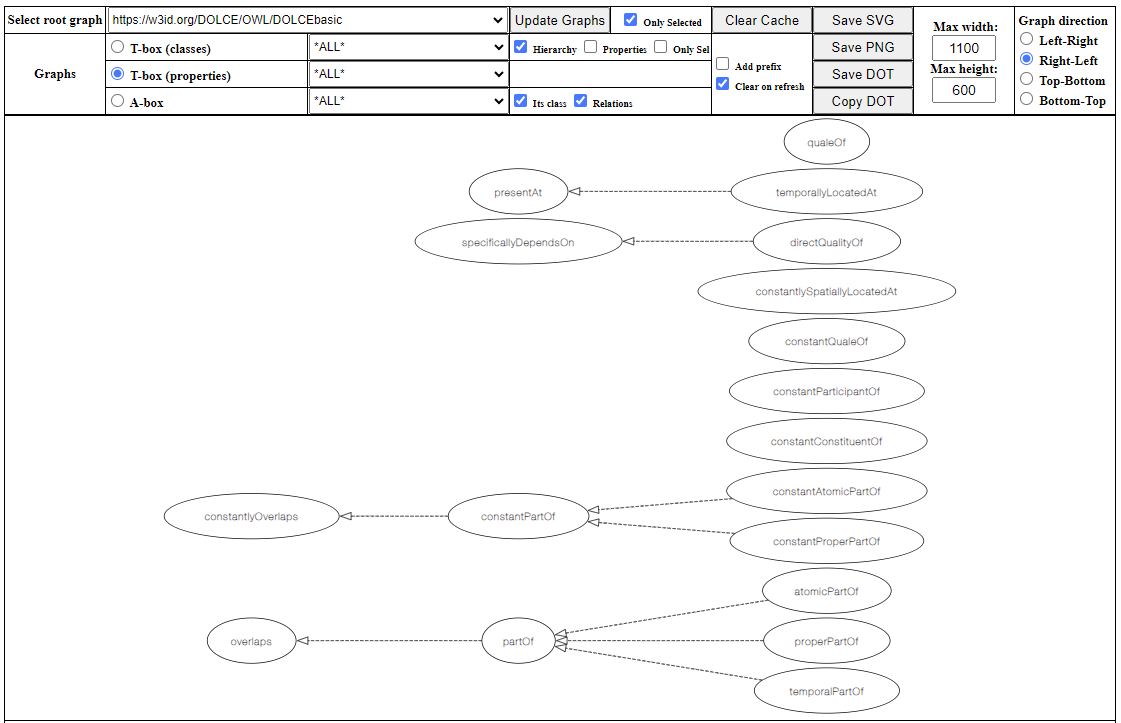Save the graph as SVG
Screen dimensions: 1121x723
point(862,20)
